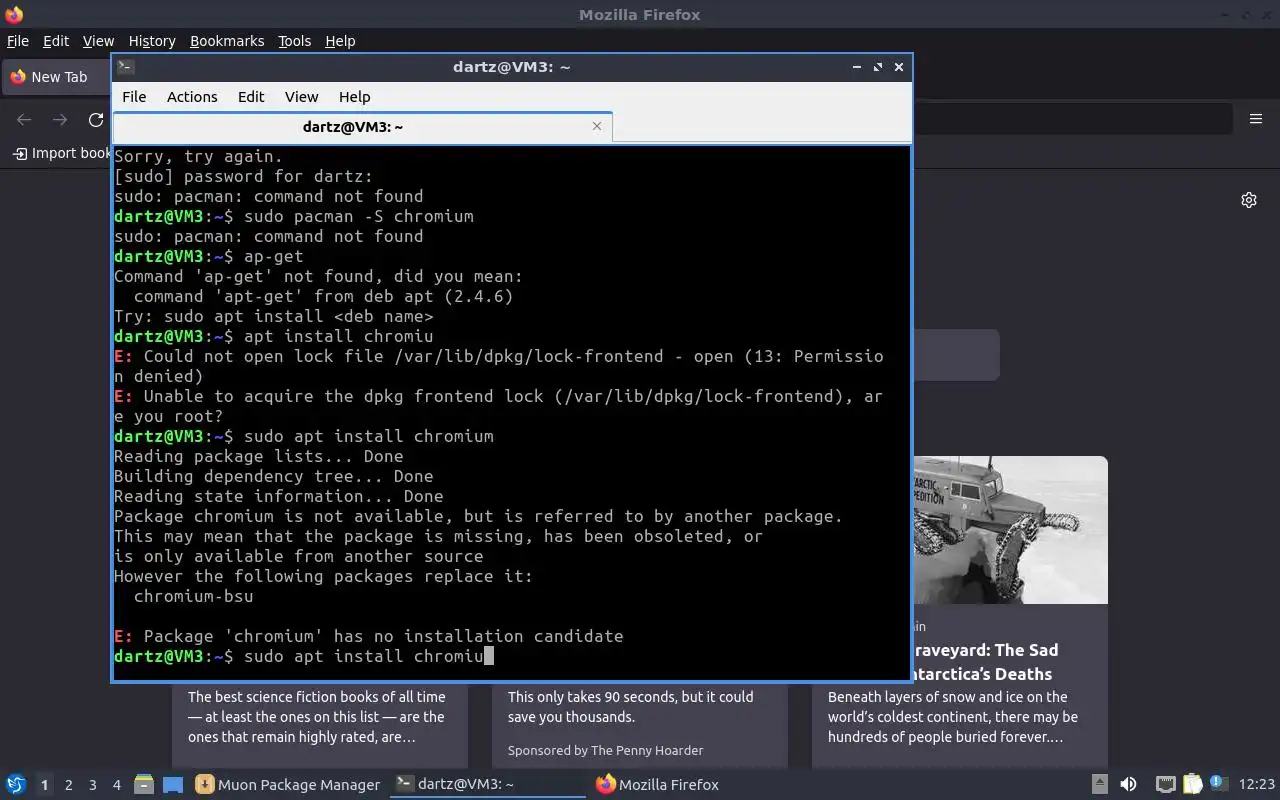1280x800 pixels.
Task: Click Import bookmarks in Firefox toolbar
Action: pyautogui.click(x=62, y=153)
